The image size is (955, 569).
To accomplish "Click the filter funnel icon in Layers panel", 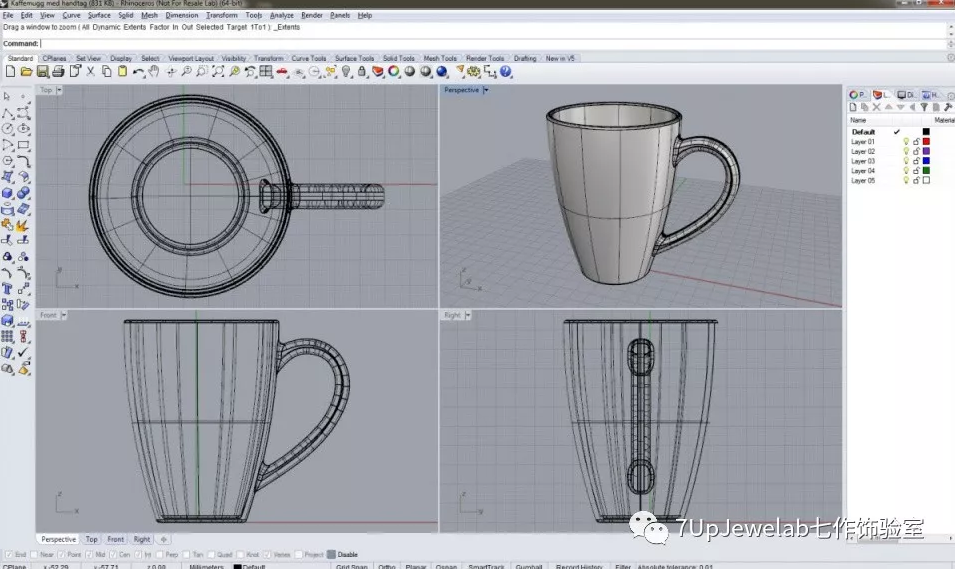I will click(925, 107).
